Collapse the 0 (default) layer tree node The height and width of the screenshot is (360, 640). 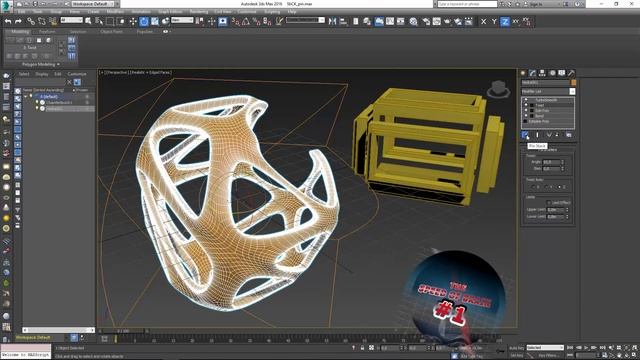click(x=25, y=97)
